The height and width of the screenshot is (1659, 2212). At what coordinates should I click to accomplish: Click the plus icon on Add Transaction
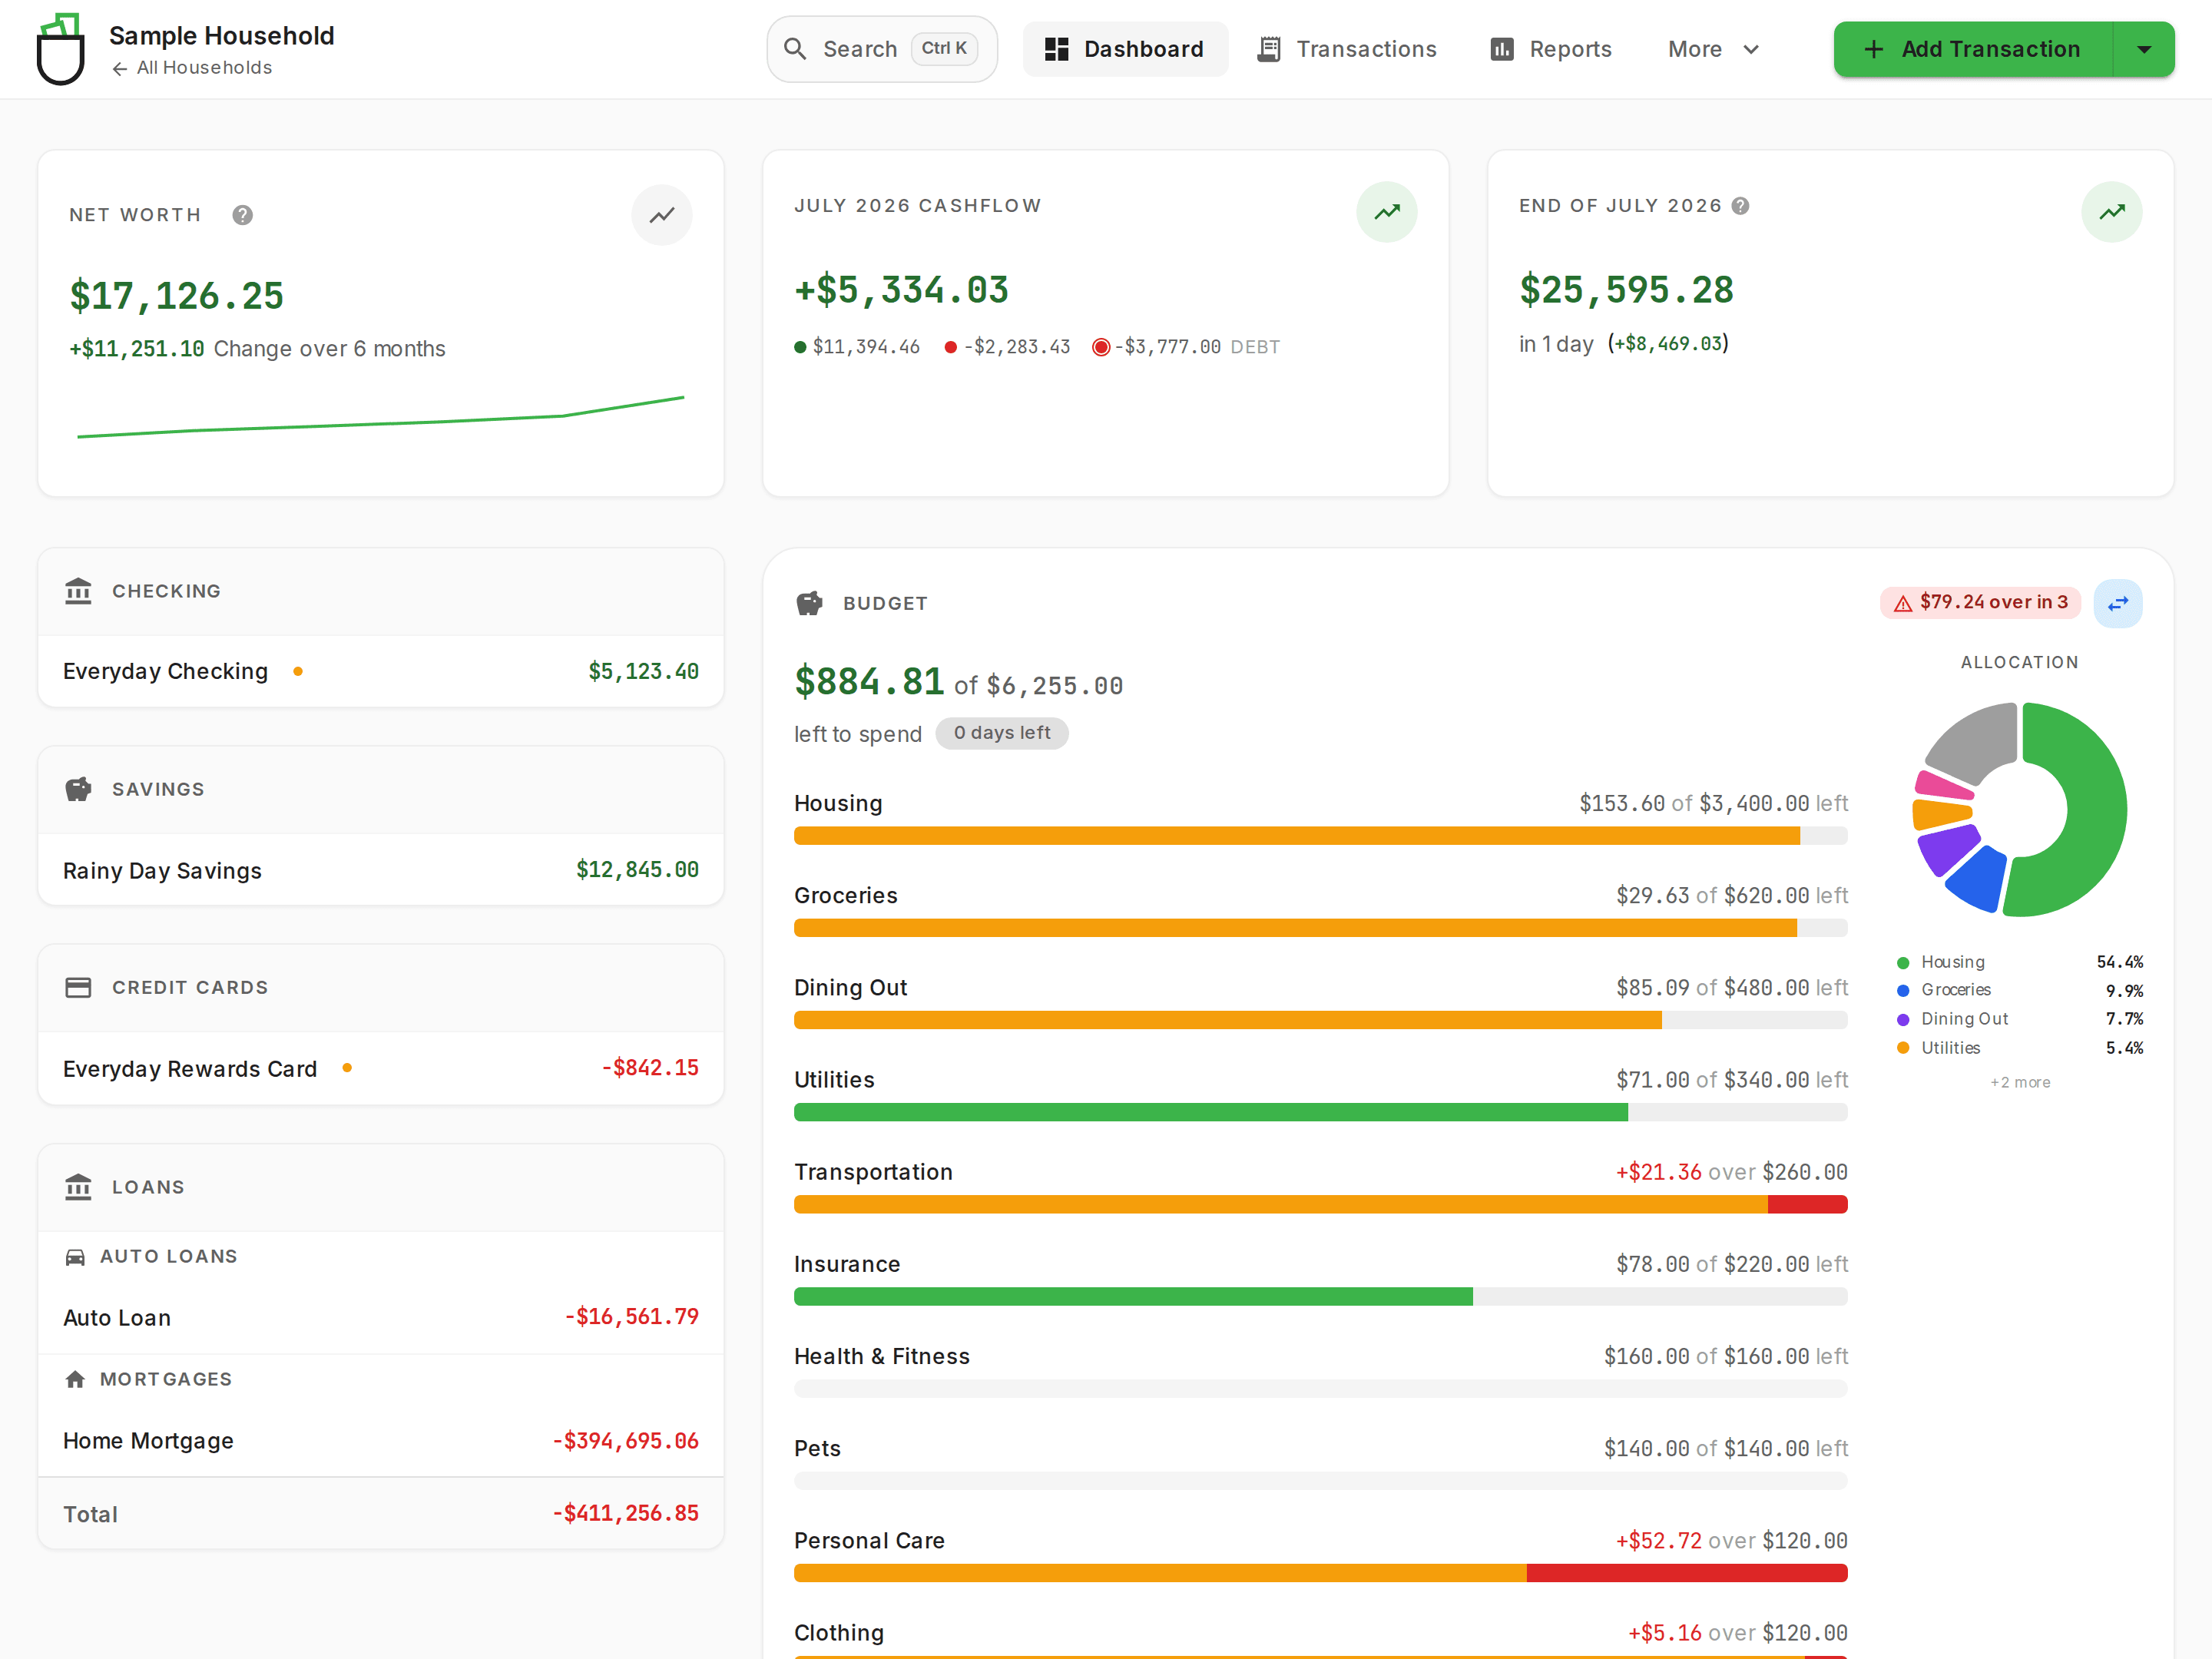[x=1874, y=49]
